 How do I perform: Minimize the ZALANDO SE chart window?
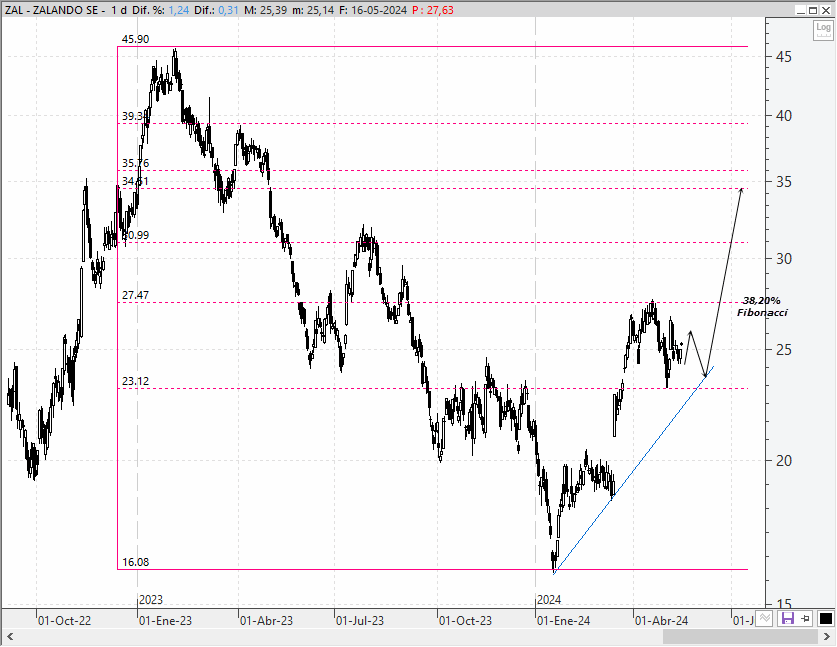click(800, 10)
